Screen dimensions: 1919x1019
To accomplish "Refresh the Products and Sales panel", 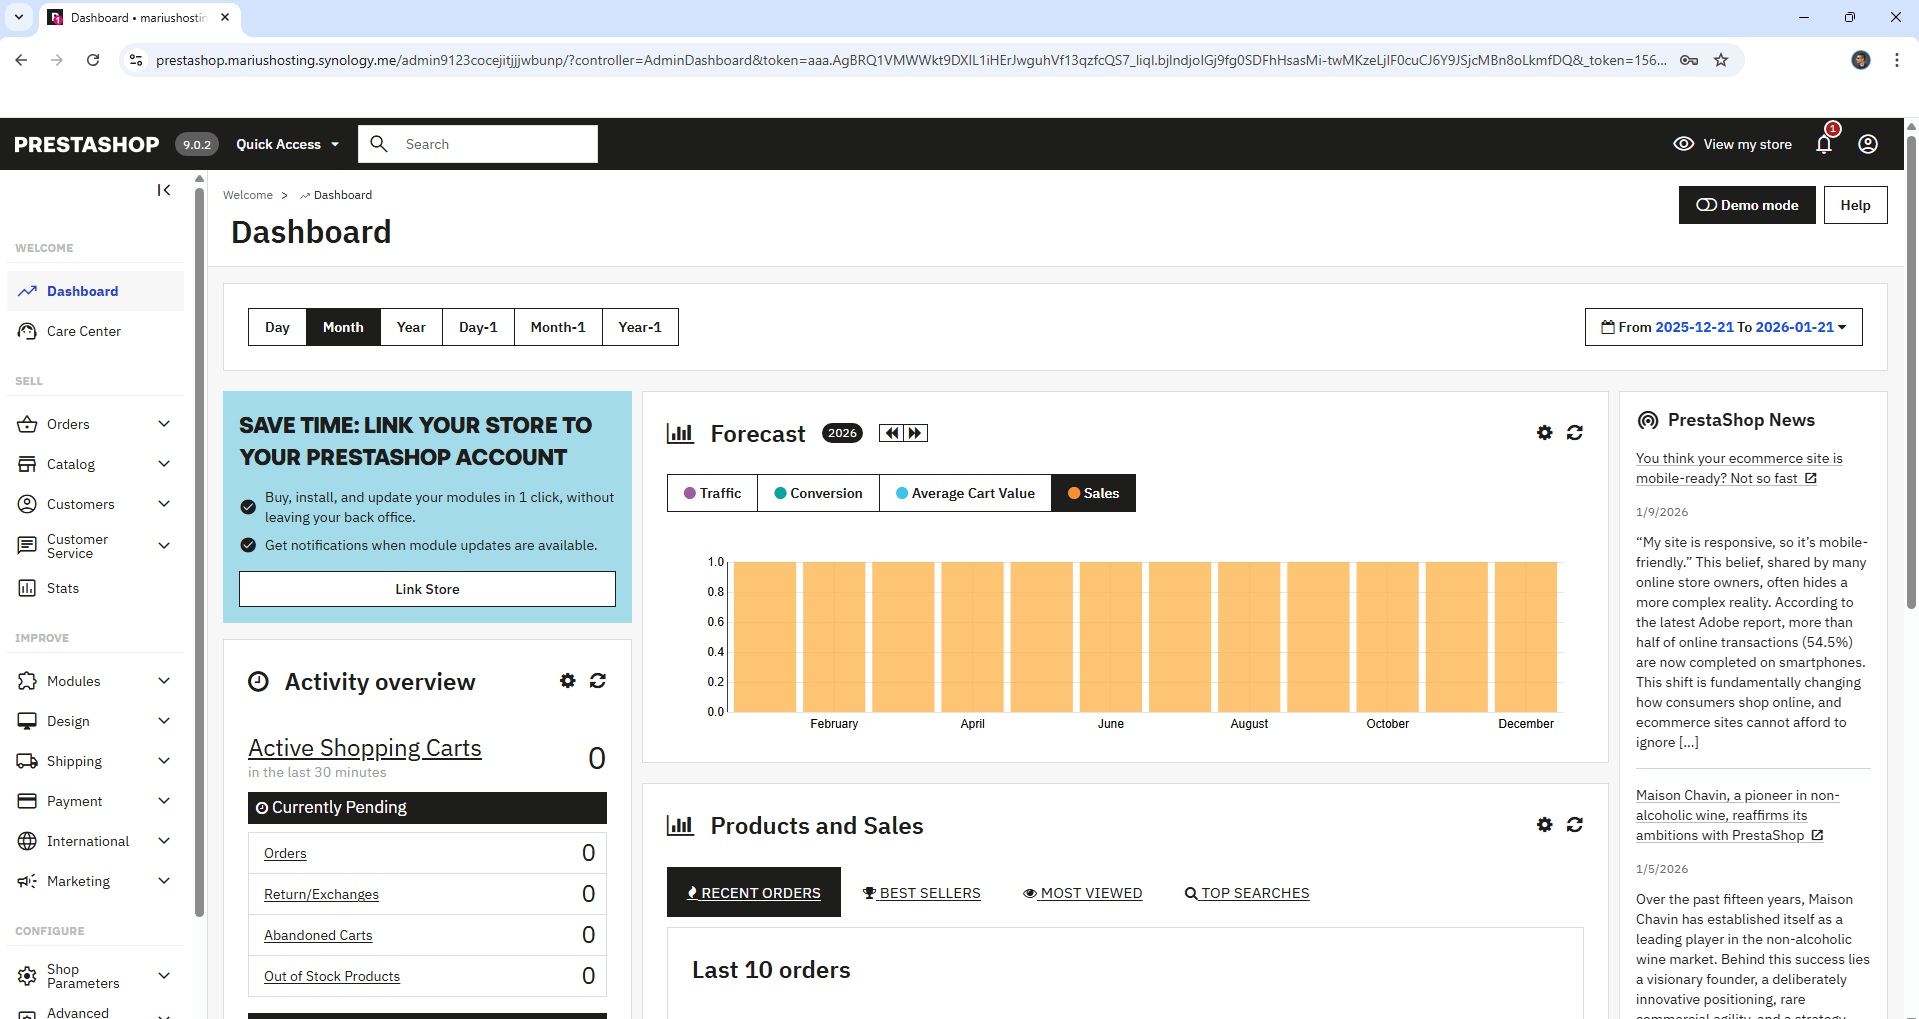I will (x=1574, y=825).
